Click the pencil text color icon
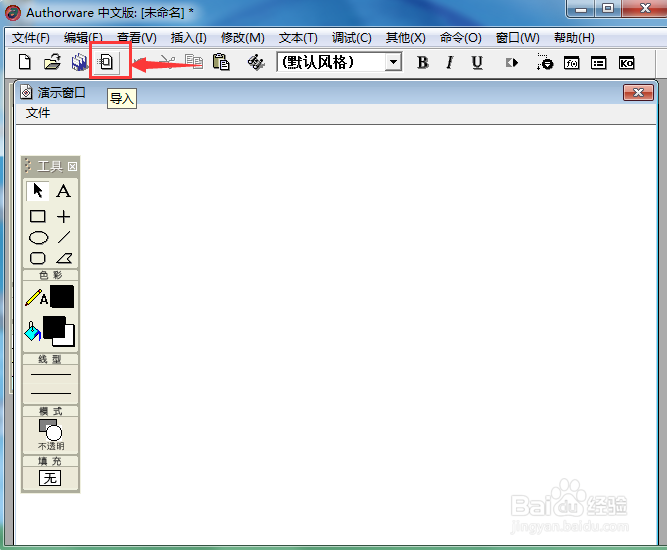Viewport: 667px width, 550px height. tap(36, 297)
